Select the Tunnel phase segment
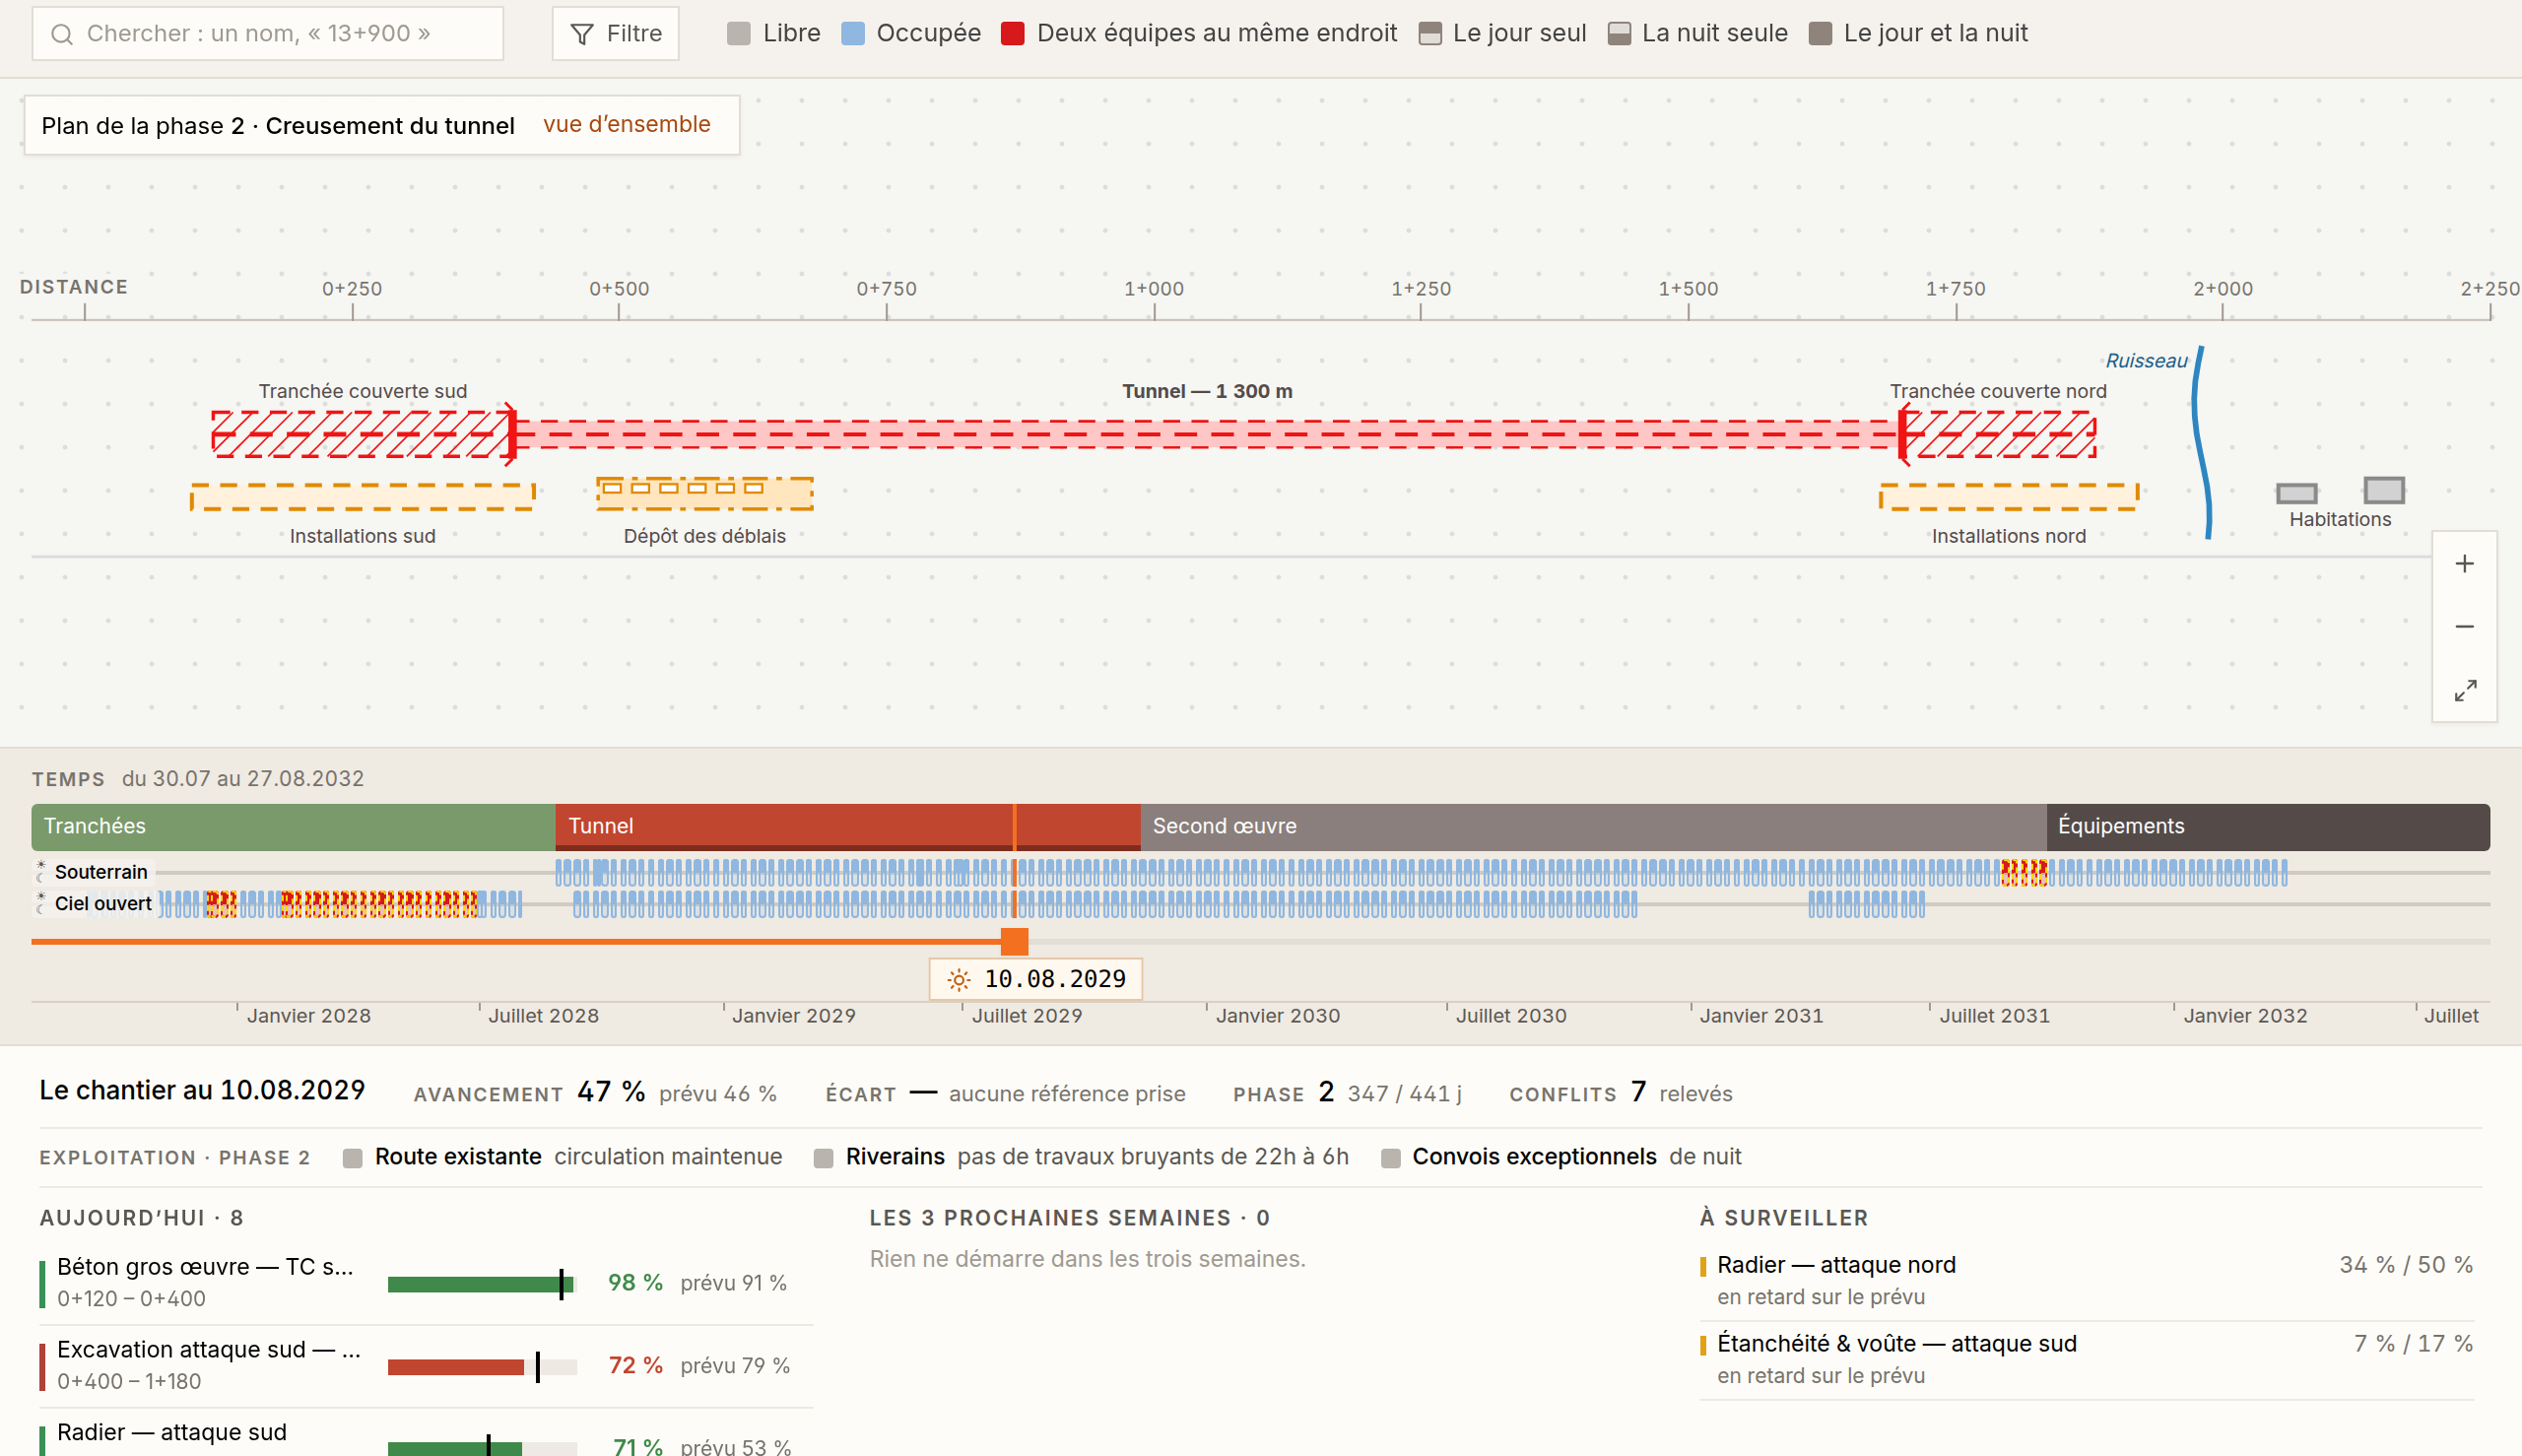Image resolution: width=2522 pixels, height=1456 pixels. 847,827
